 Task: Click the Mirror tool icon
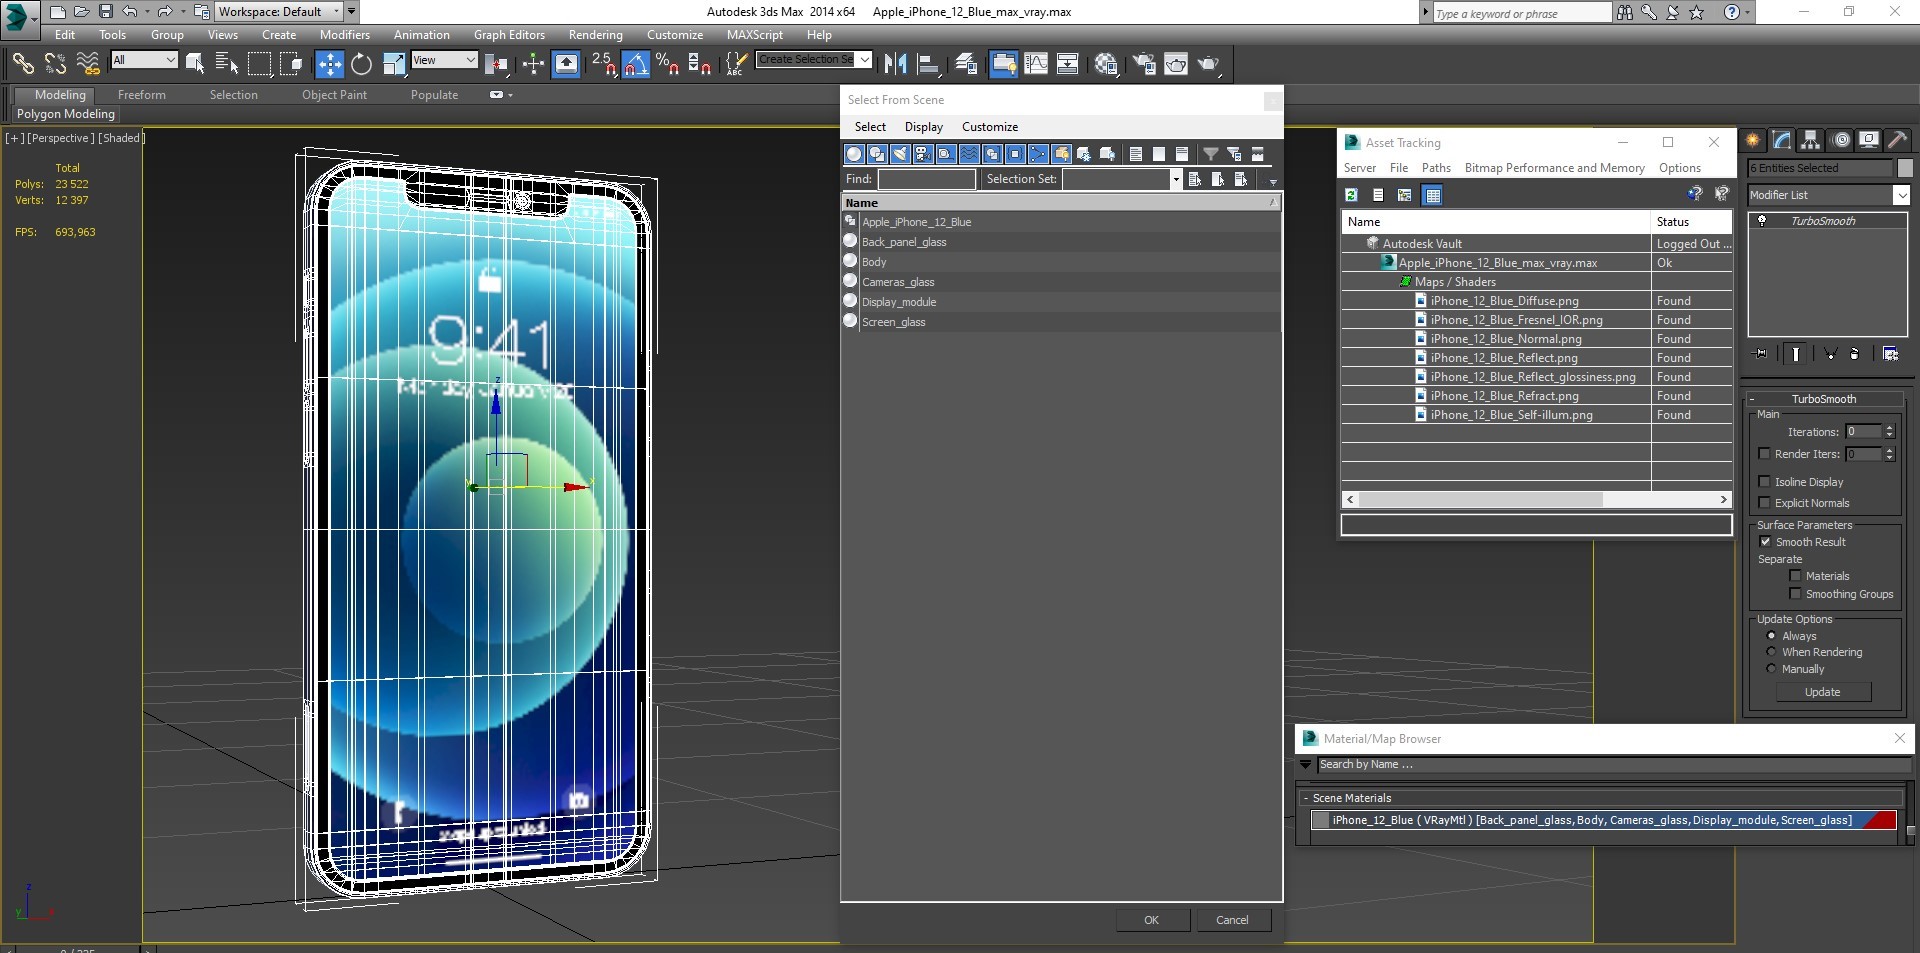[895, 64]
